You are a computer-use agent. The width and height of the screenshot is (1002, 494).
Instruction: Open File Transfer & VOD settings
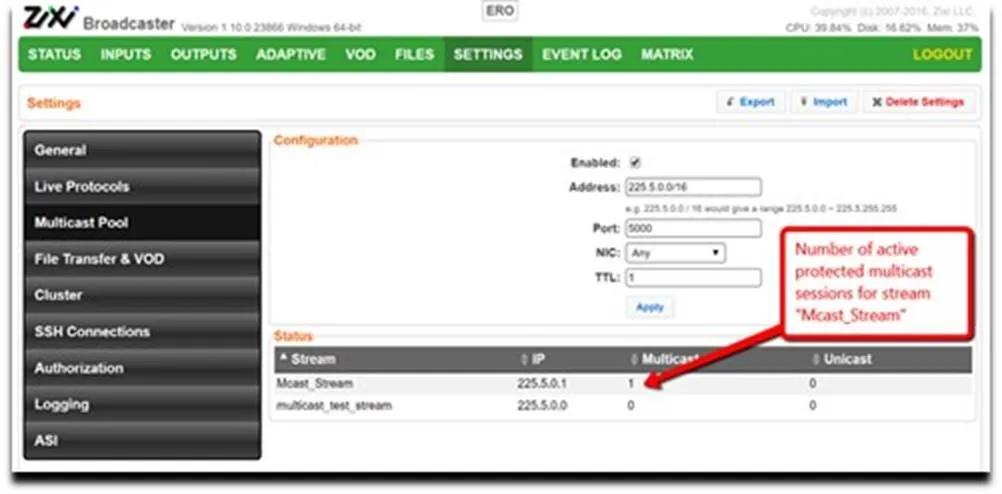[x=142, y=259]
